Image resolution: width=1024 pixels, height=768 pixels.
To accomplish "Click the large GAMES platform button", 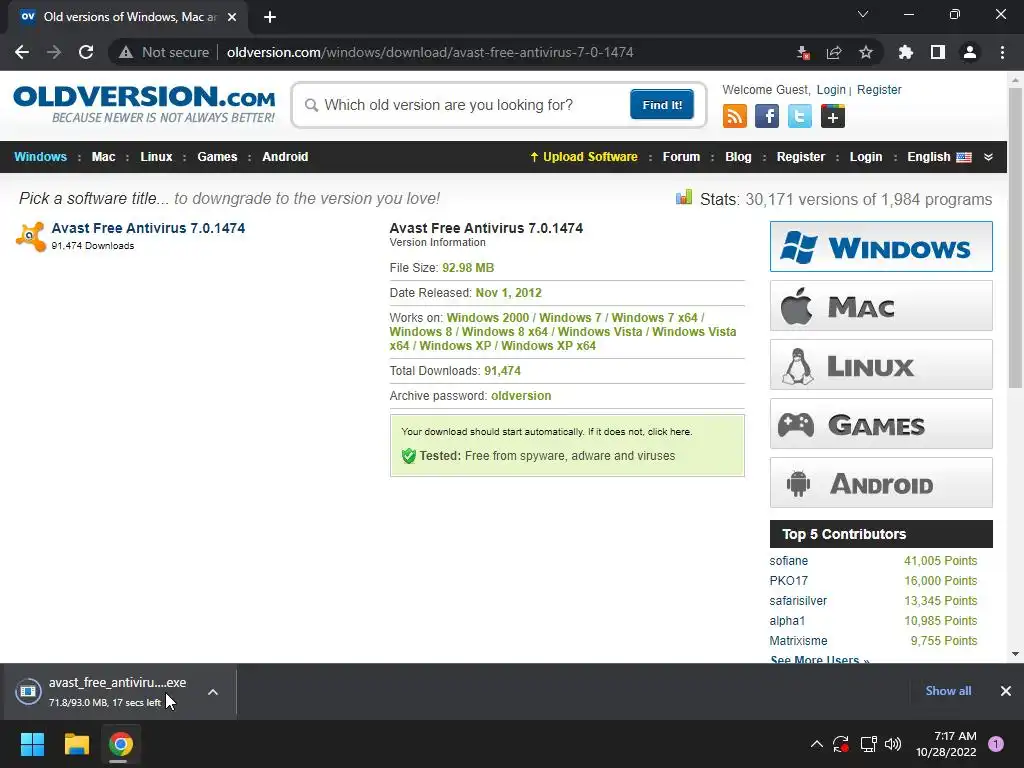I will 881,424.
